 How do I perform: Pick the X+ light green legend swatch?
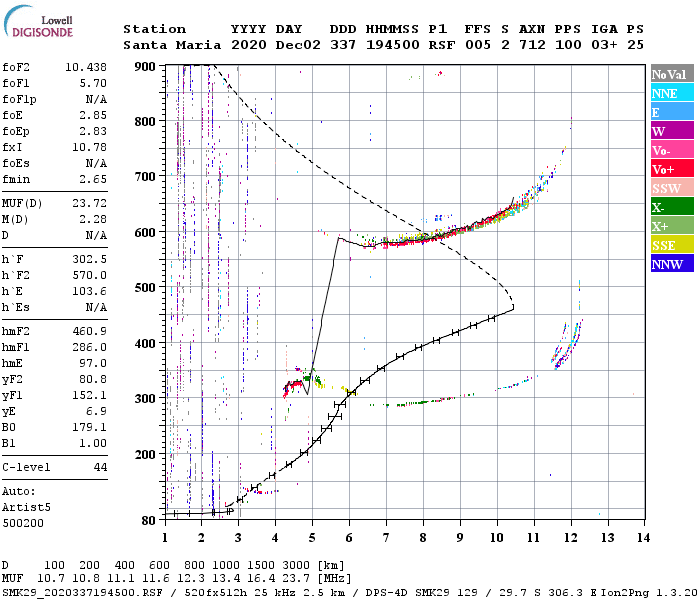672,226
